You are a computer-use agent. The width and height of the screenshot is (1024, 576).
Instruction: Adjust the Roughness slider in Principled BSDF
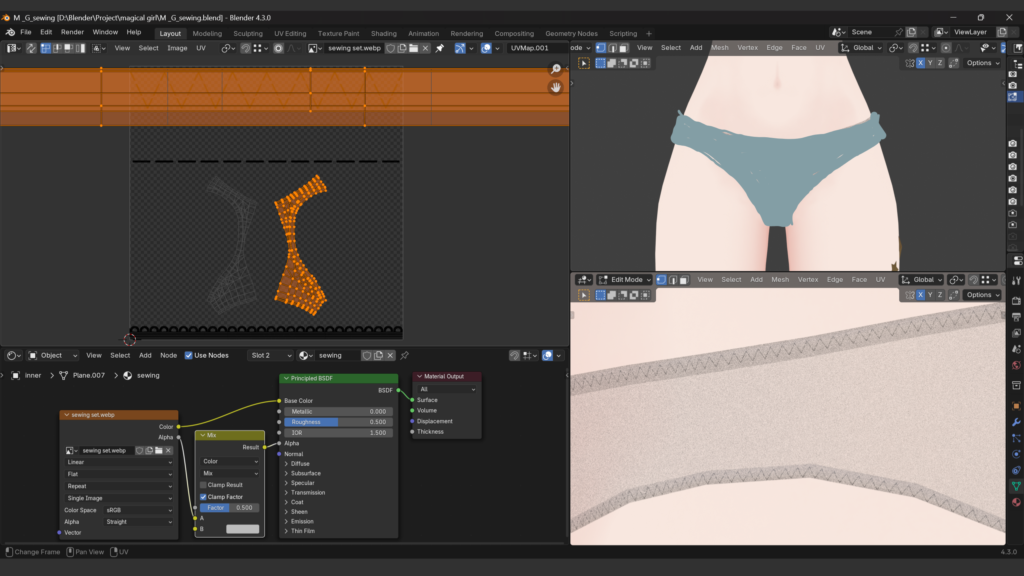338,422
